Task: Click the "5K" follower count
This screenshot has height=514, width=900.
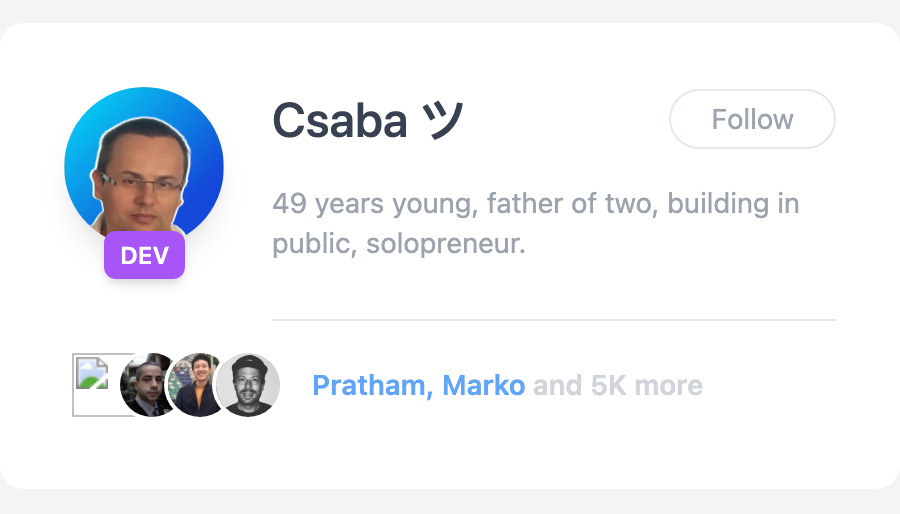Action: pos(609,385)
